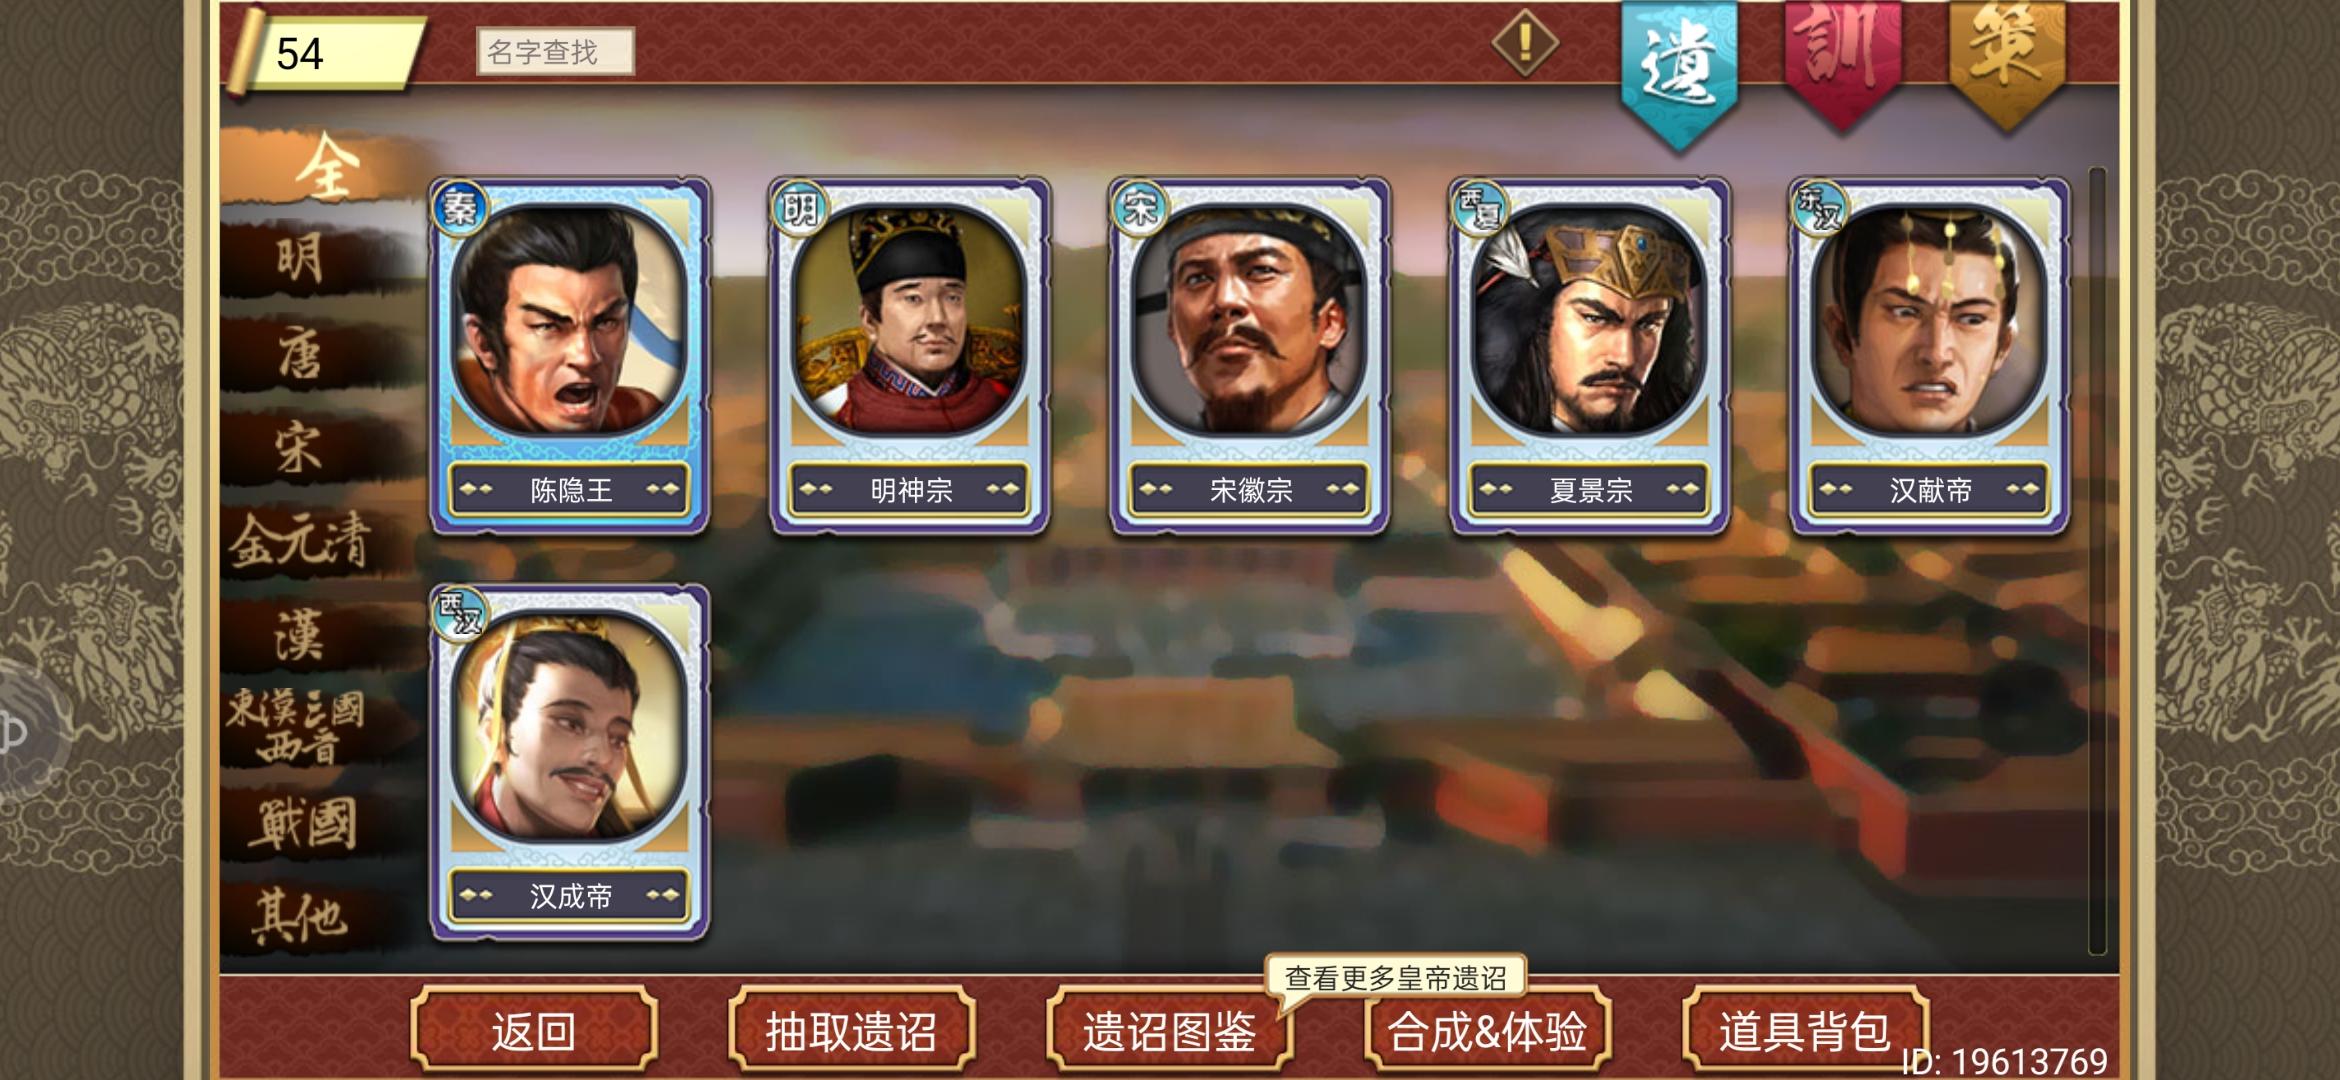Select the 汉成帝 emperor card
Image resolution: width=2340 pixels, height=1080 pixels.
pyautogui.click(x=570, y=762)
